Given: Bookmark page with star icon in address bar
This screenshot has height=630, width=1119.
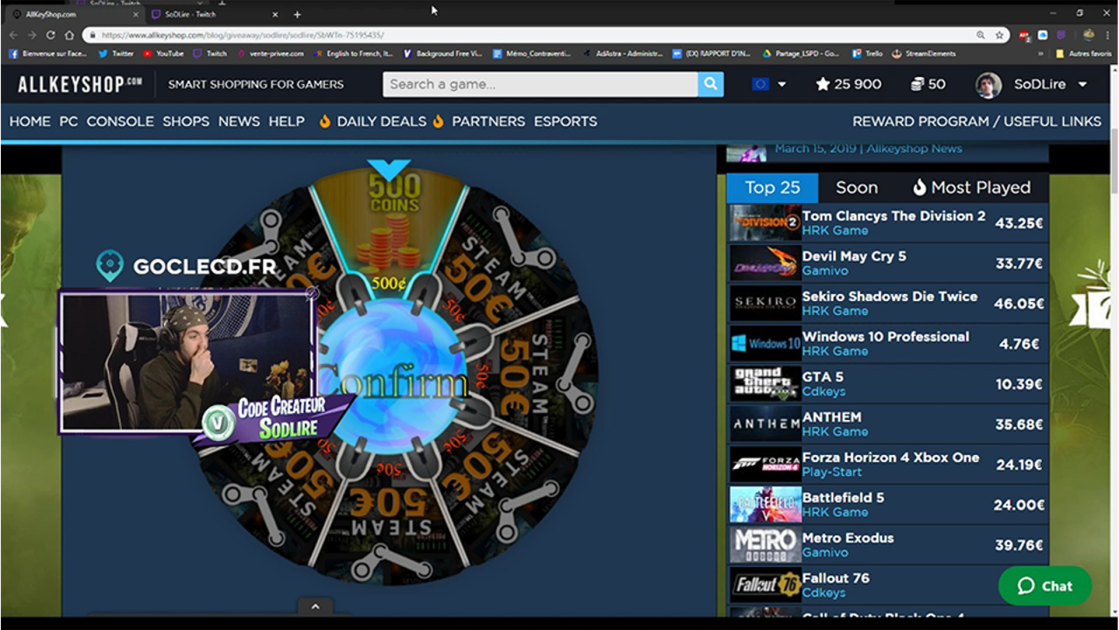Looking at the screenshot, I should coord(999,35).
